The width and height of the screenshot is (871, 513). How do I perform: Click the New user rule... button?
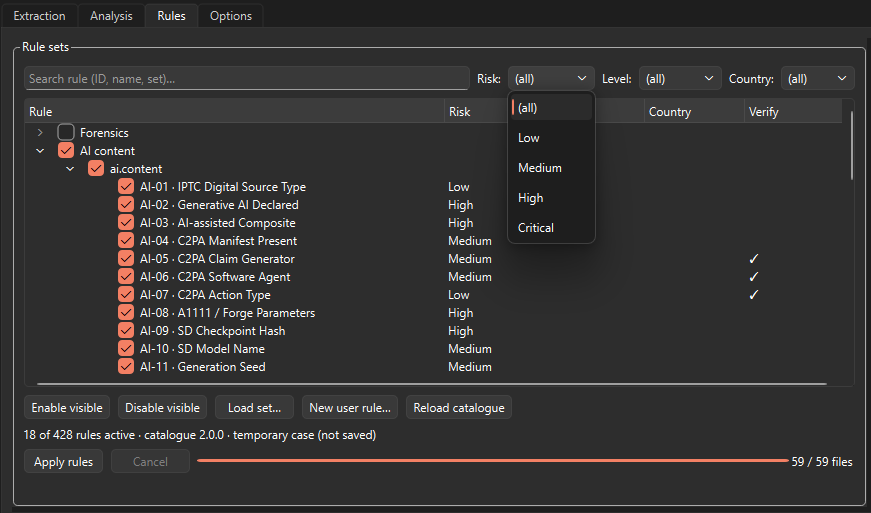(x=350, y=408)
